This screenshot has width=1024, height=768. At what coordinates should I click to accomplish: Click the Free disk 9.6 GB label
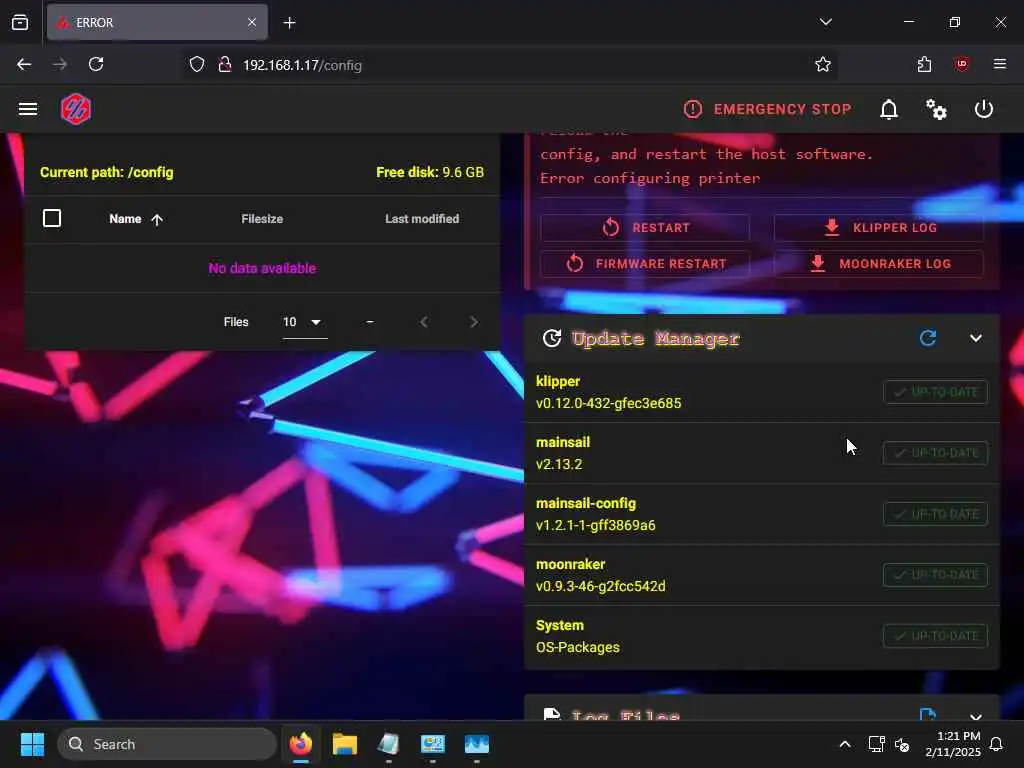430,172
